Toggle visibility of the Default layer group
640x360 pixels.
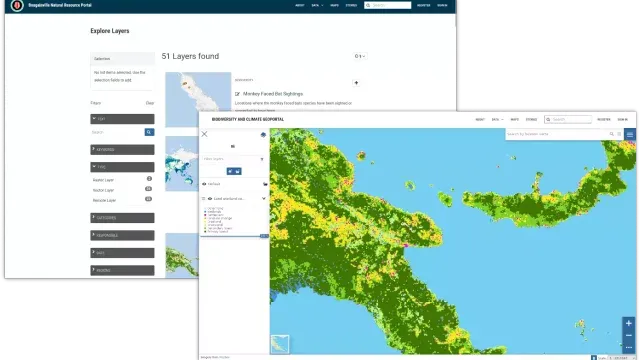[x=204, y=184]
